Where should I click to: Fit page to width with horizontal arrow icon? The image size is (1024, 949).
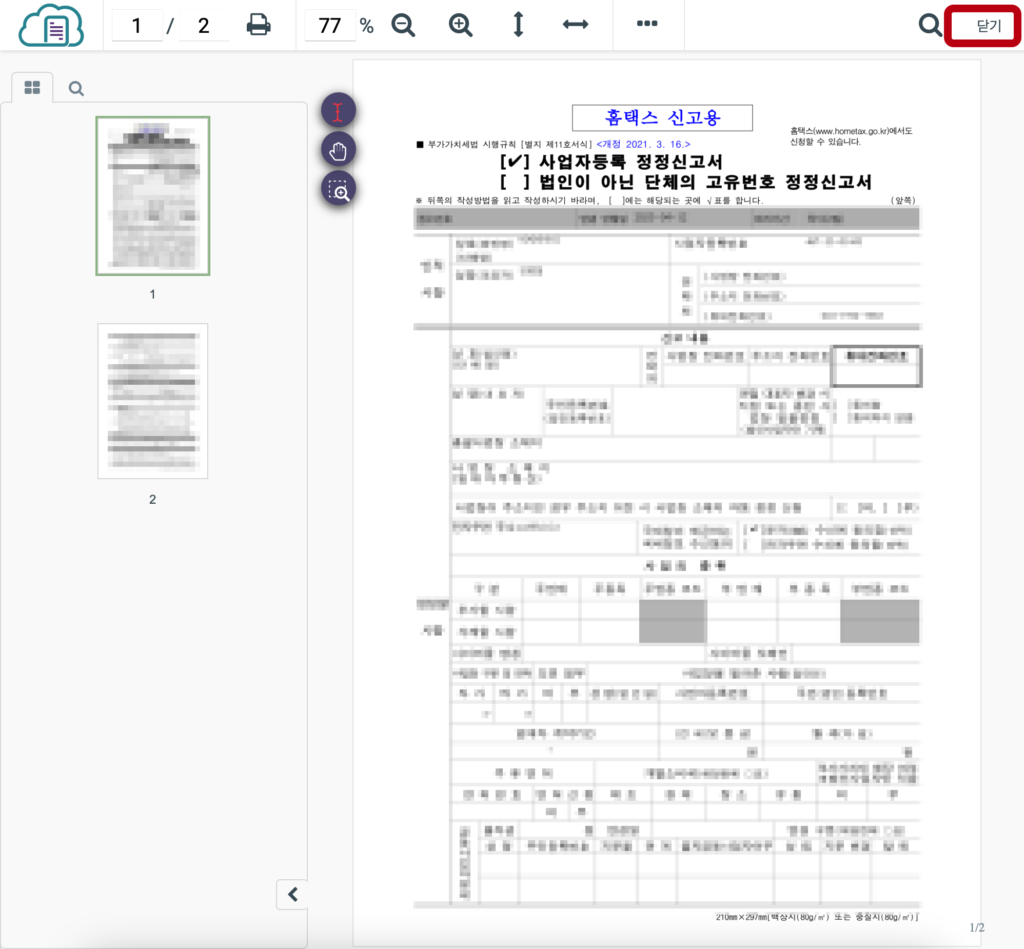575,26
